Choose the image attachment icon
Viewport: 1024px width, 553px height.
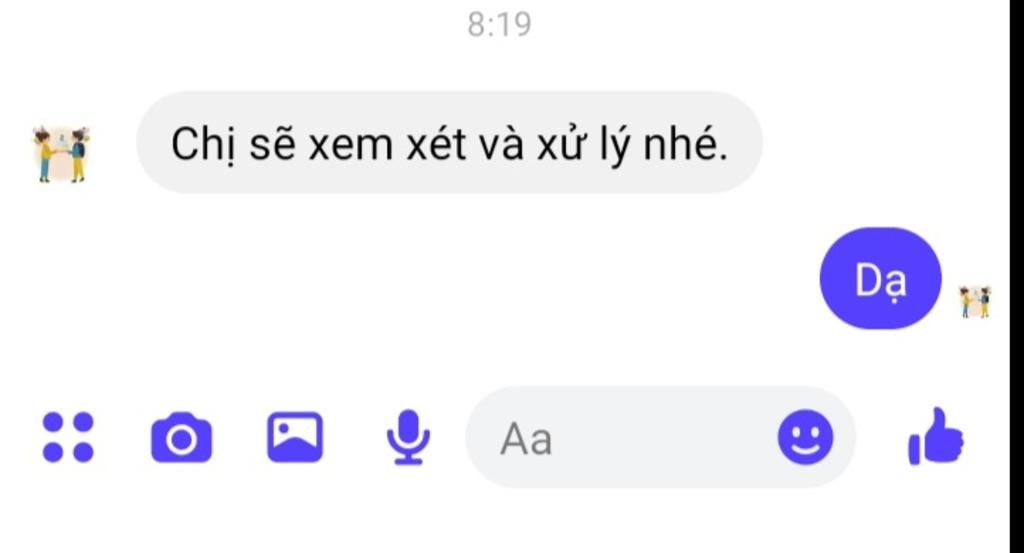pyautogui.click(x=295, y=437)
